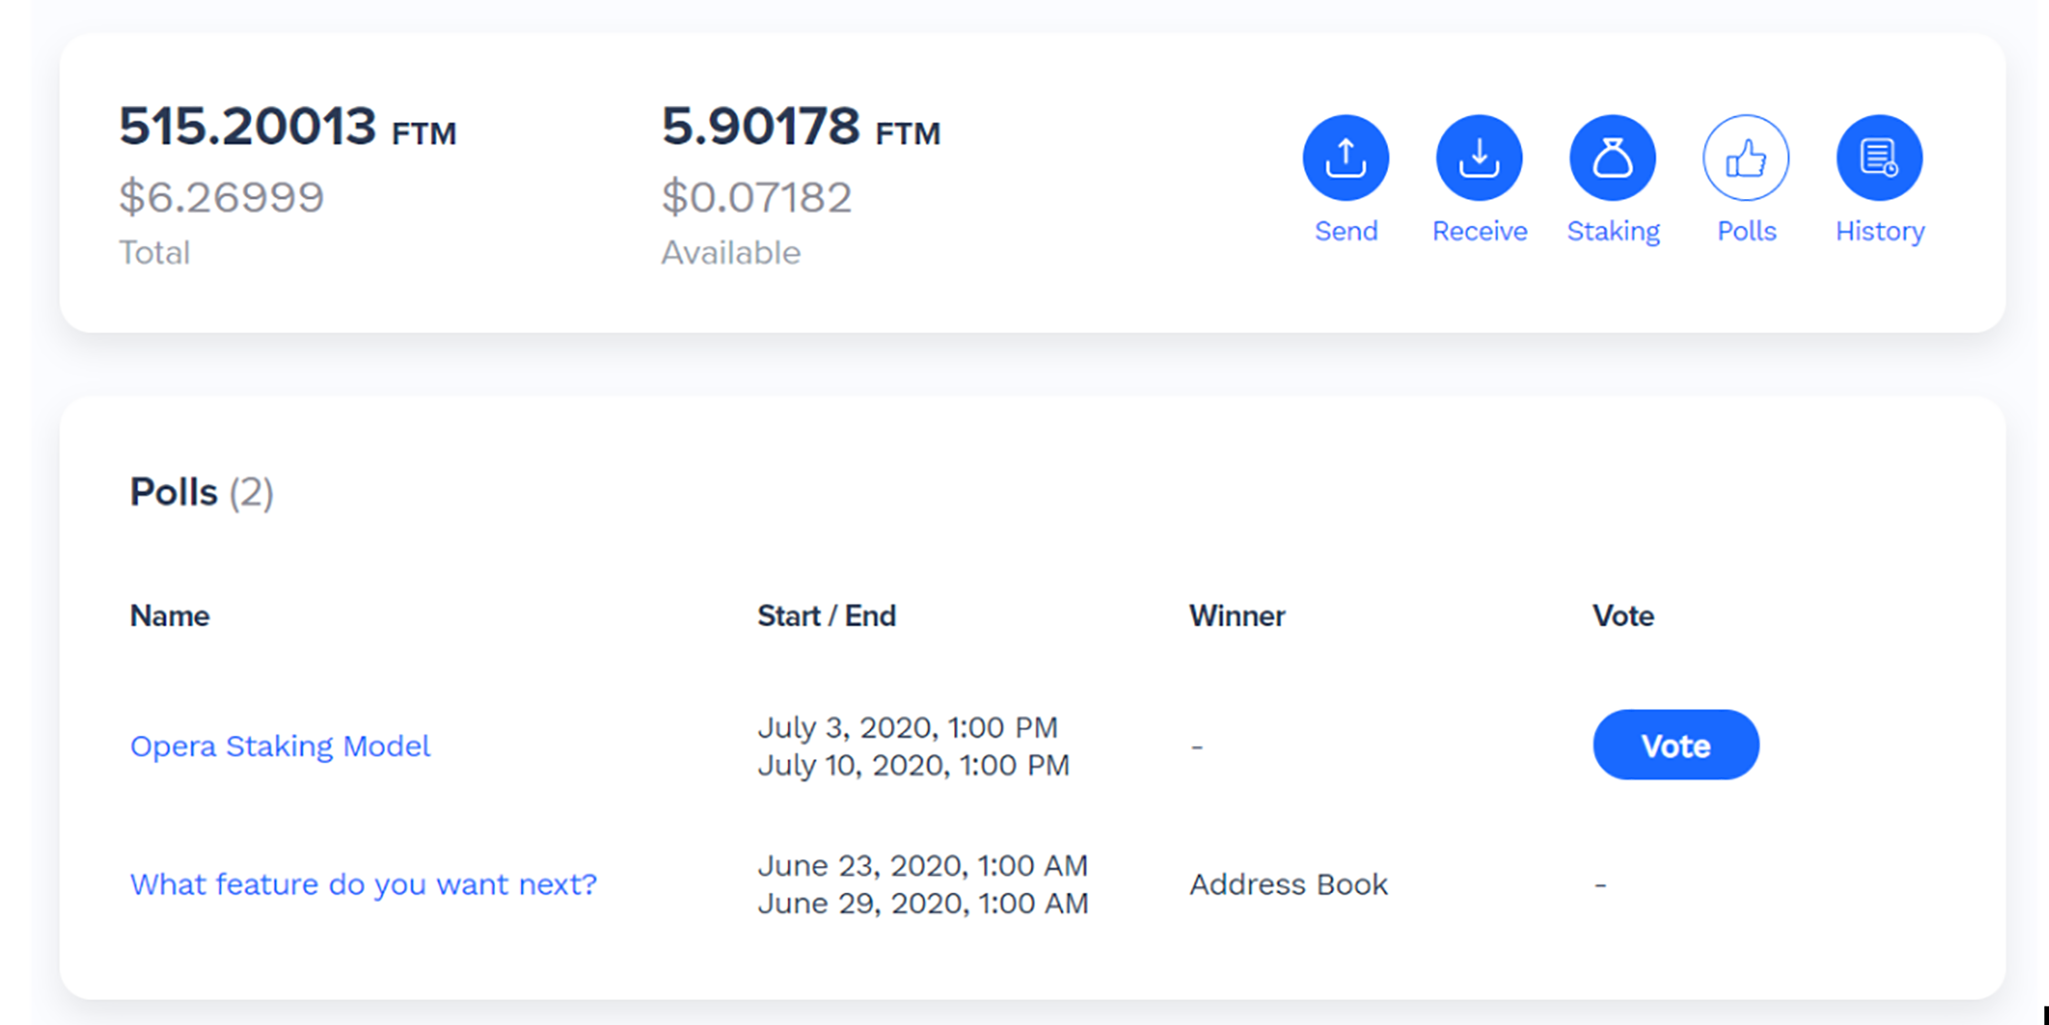2049x1025 pixels.
Task: Click the Receive download-arrow icon
Action: [x=1479, y=158]
